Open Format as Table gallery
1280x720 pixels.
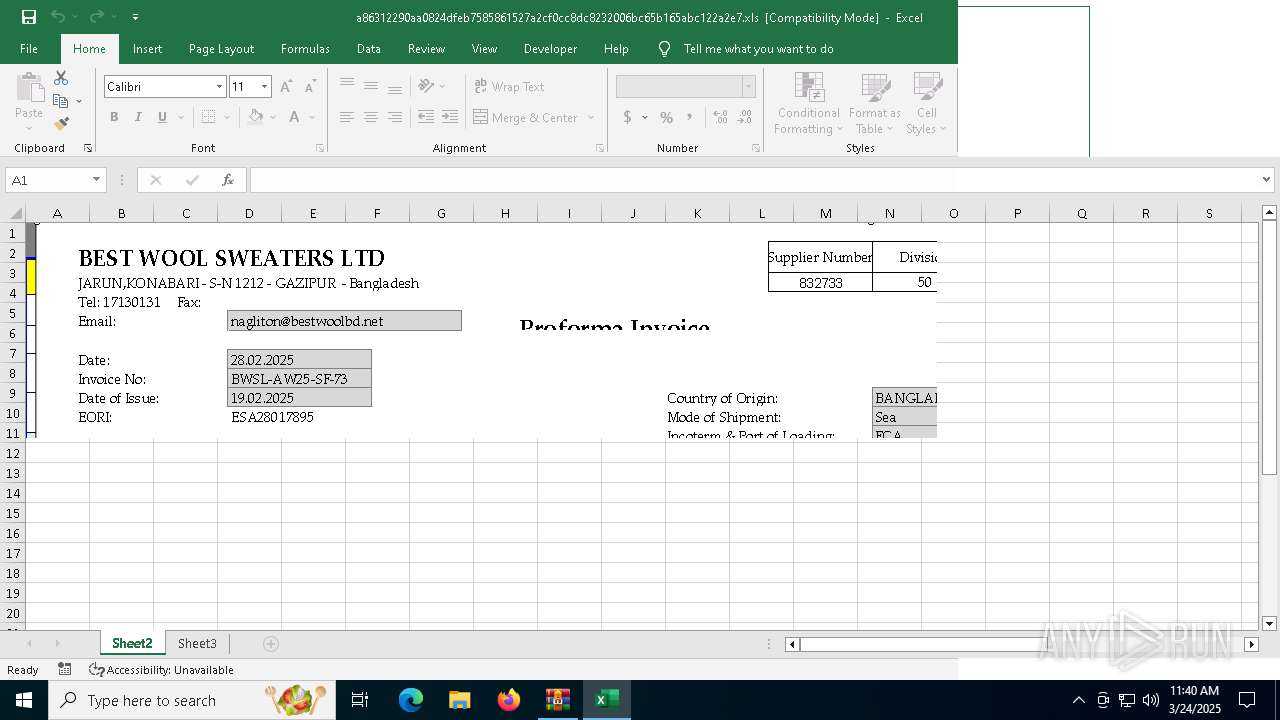pyautogui.click(x=875, y=103)
